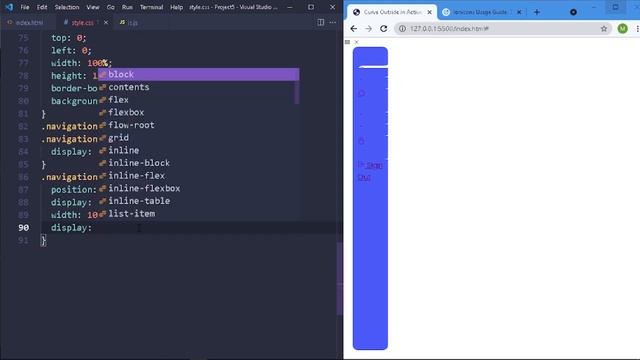Bookmark this page with the star icon
Viewport: 640px width, 360px height.
[604, 29]
